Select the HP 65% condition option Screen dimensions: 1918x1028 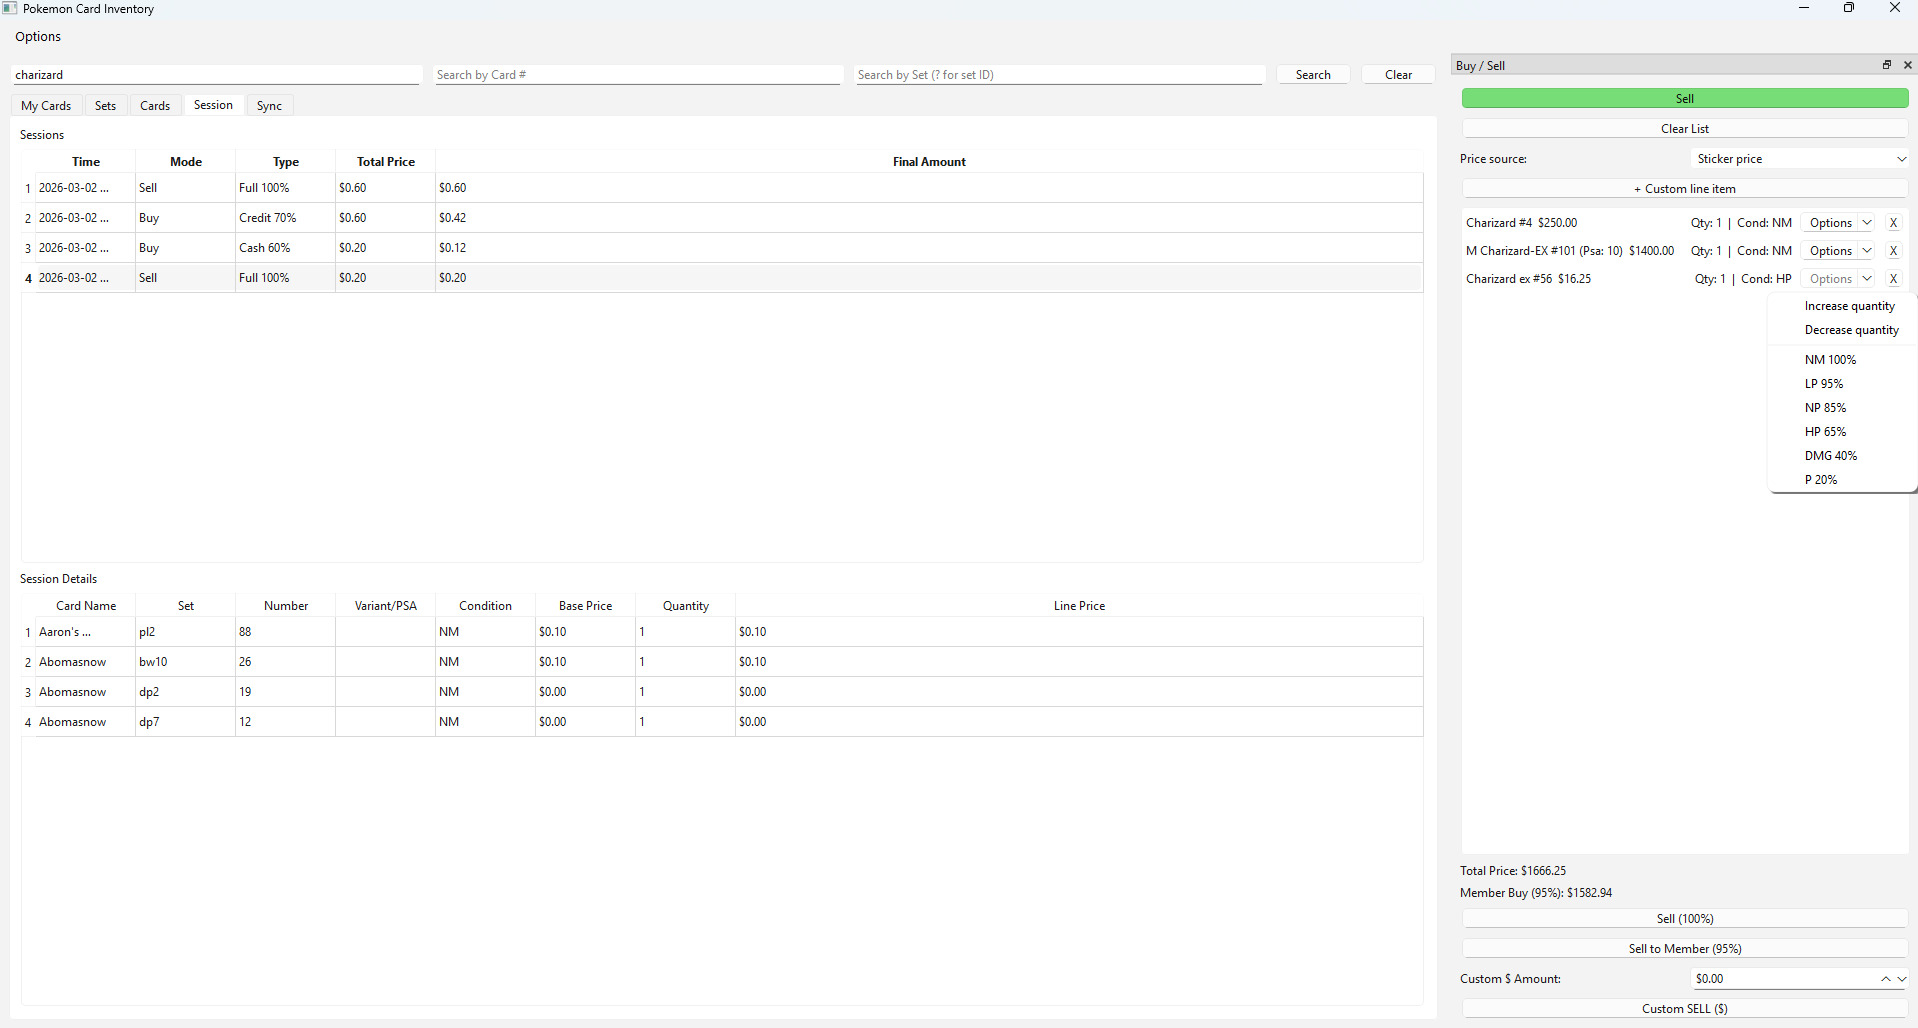[1826, 431]
